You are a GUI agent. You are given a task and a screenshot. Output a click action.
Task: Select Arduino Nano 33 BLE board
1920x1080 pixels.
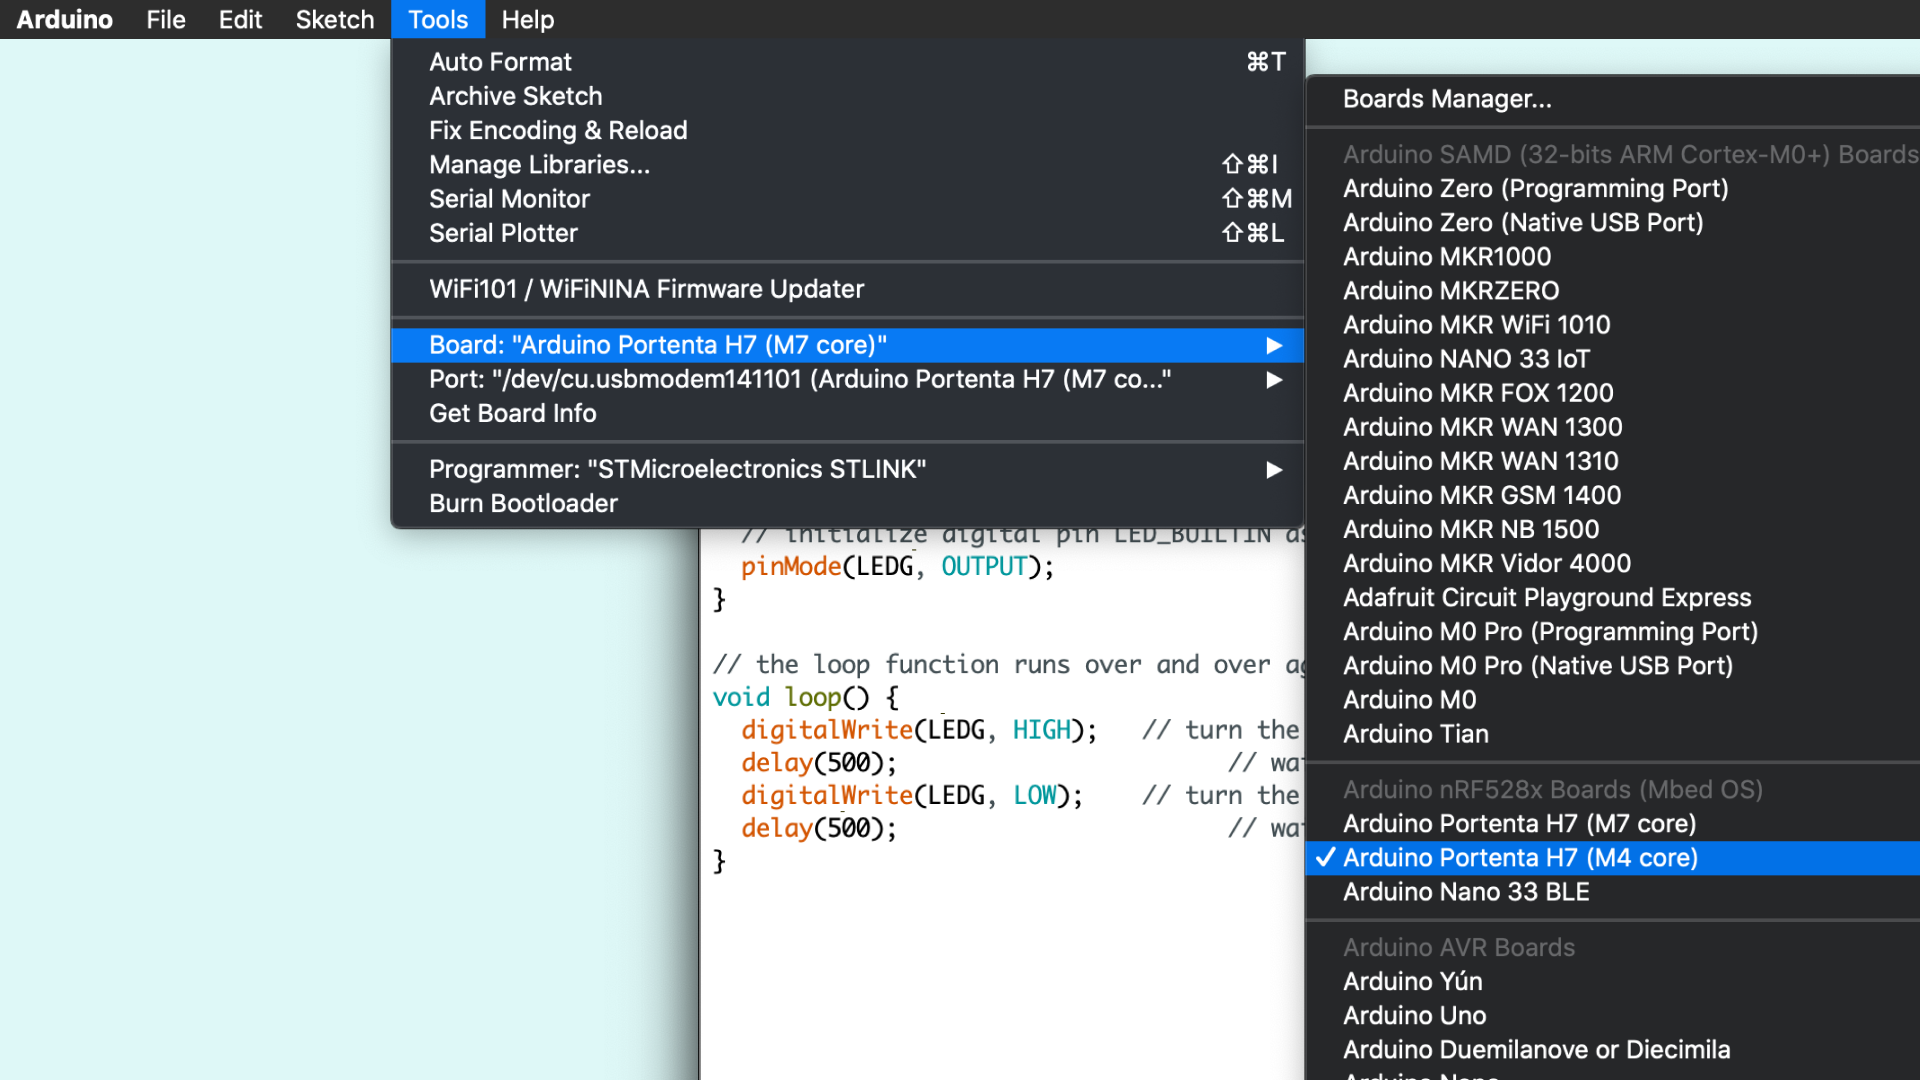pyautogui.click(x=1465, y=892)
